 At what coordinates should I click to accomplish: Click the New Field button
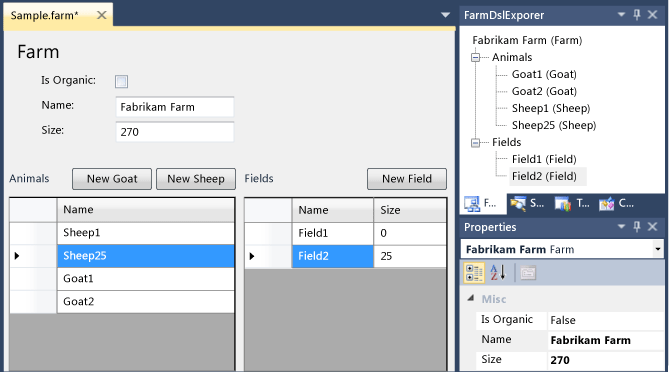tap(407, 179)
